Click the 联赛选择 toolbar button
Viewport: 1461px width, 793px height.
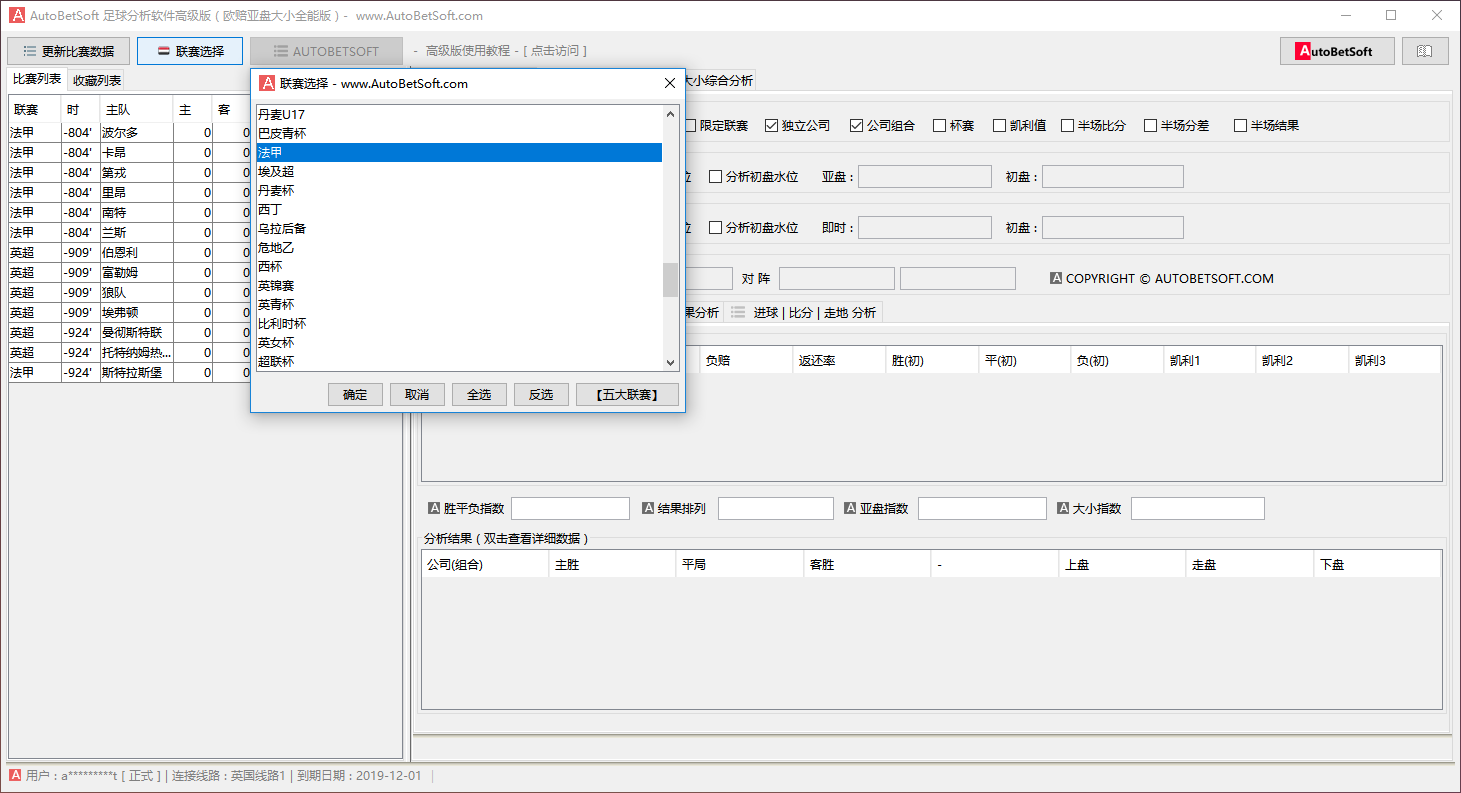190,51
